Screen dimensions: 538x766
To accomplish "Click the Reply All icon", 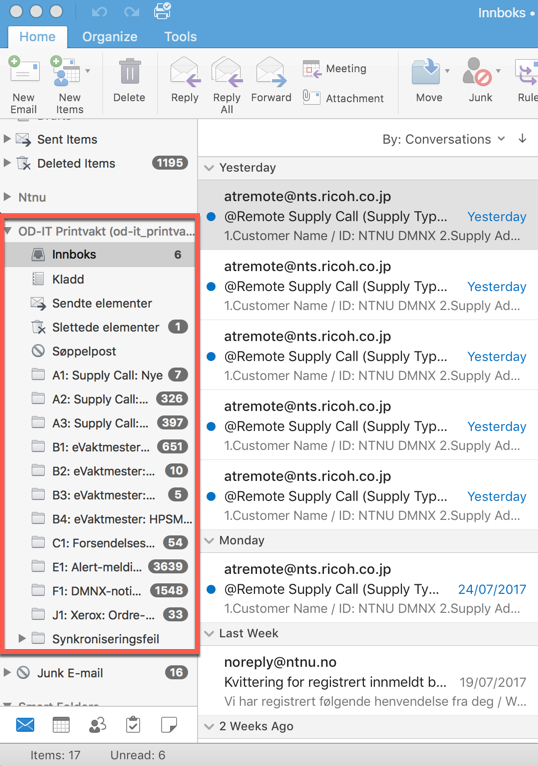I will 227,71.
